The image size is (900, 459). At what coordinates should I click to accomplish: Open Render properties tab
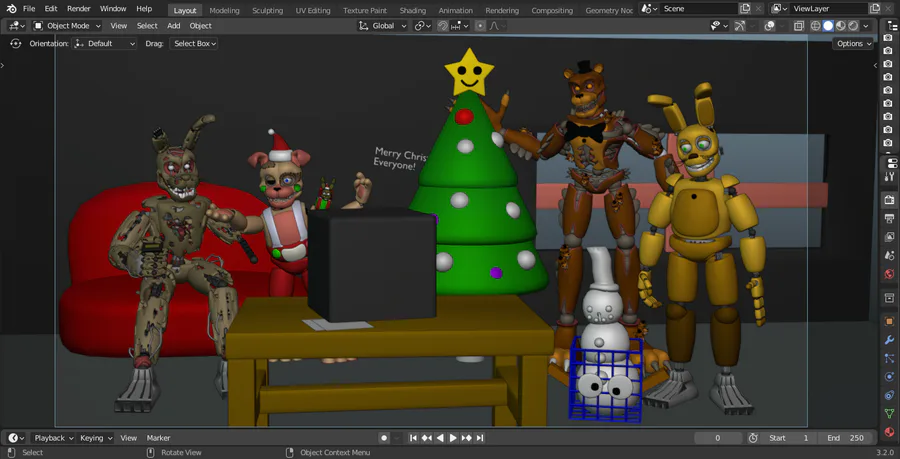[890, 200]
